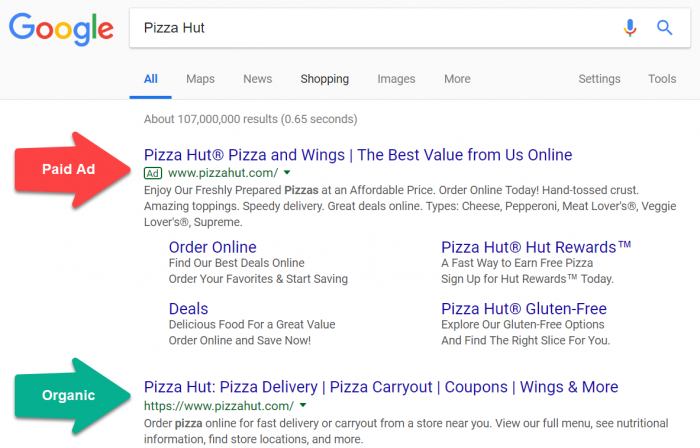
Task: Click text Find Our Best Deals Online
Action: point(237,263)
